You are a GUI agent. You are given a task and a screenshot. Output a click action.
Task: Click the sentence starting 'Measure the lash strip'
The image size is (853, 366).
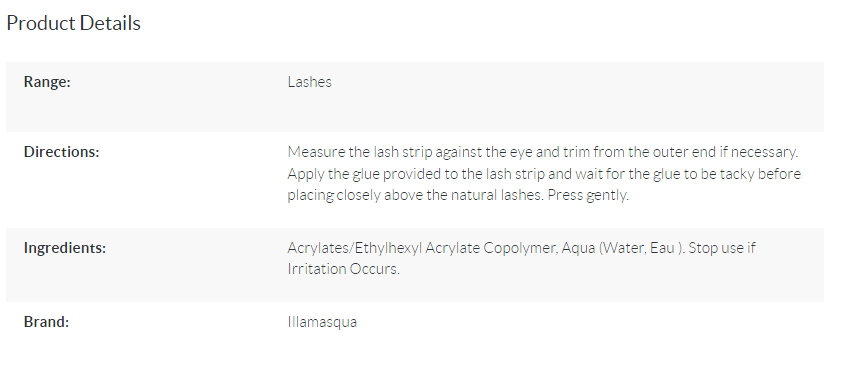(543, 152)
